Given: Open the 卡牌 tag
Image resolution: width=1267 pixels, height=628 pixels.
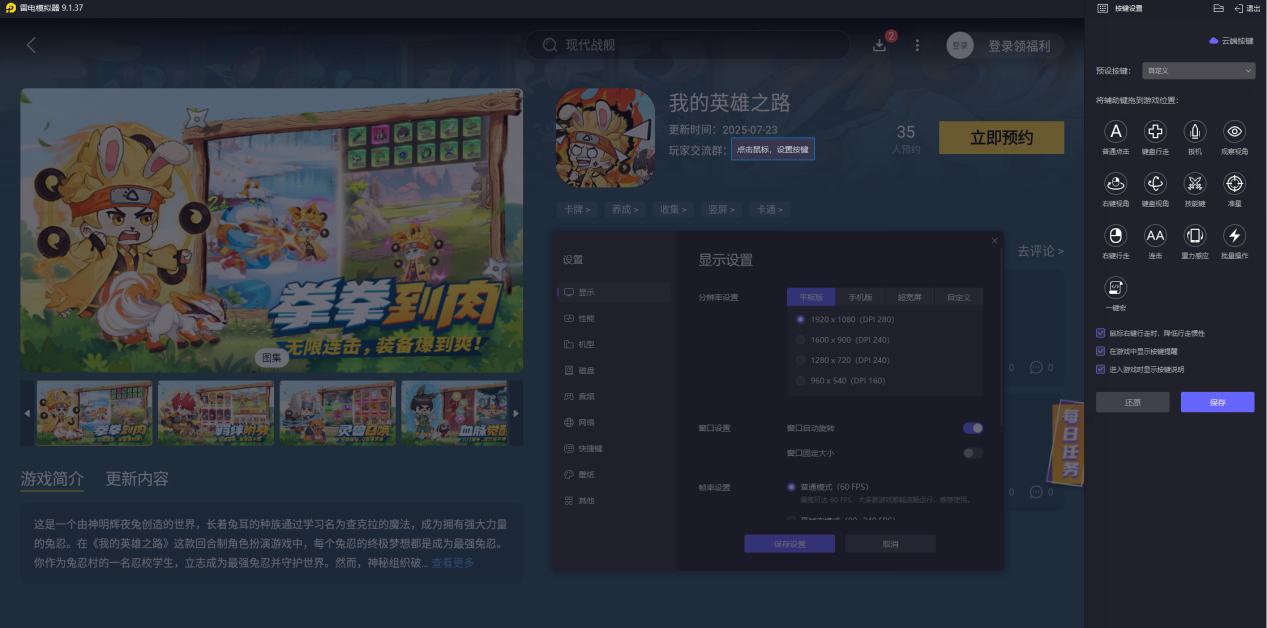Looking at the screenshot, I should pyautogui.click(x=577, y=209).
